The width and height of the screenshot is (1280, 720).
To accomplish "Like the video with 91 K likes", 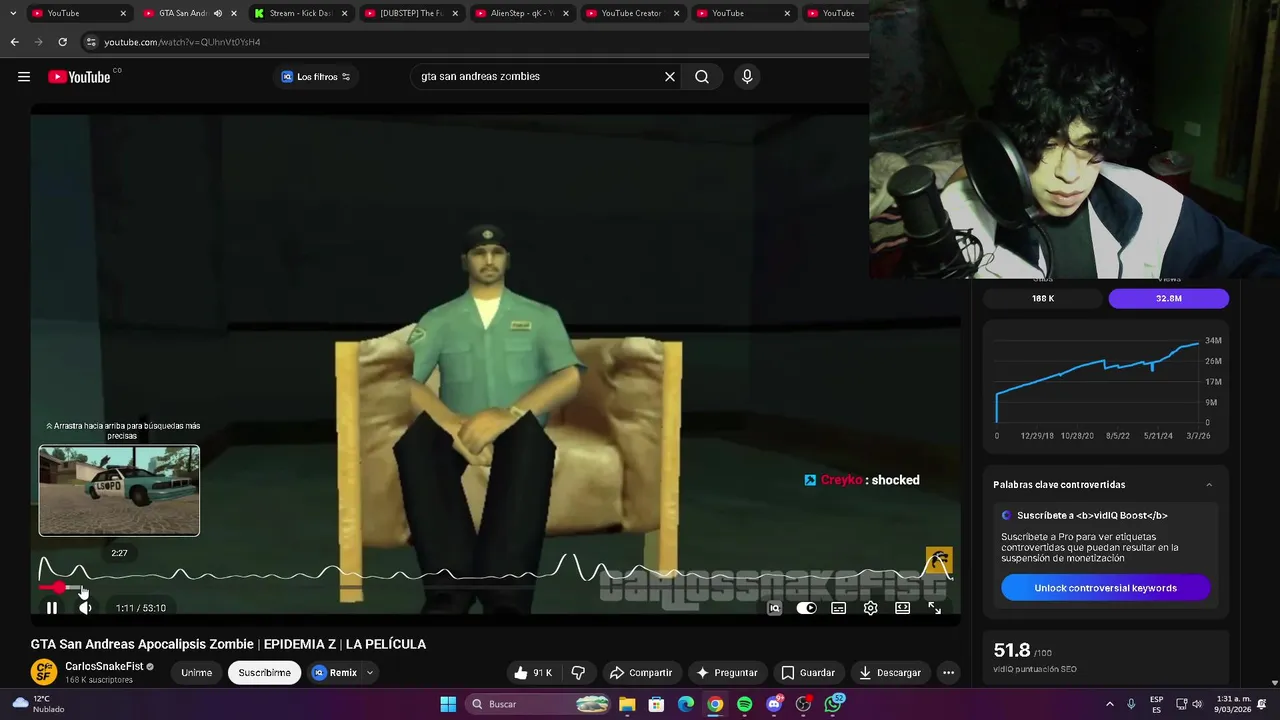I will (533, 673).
